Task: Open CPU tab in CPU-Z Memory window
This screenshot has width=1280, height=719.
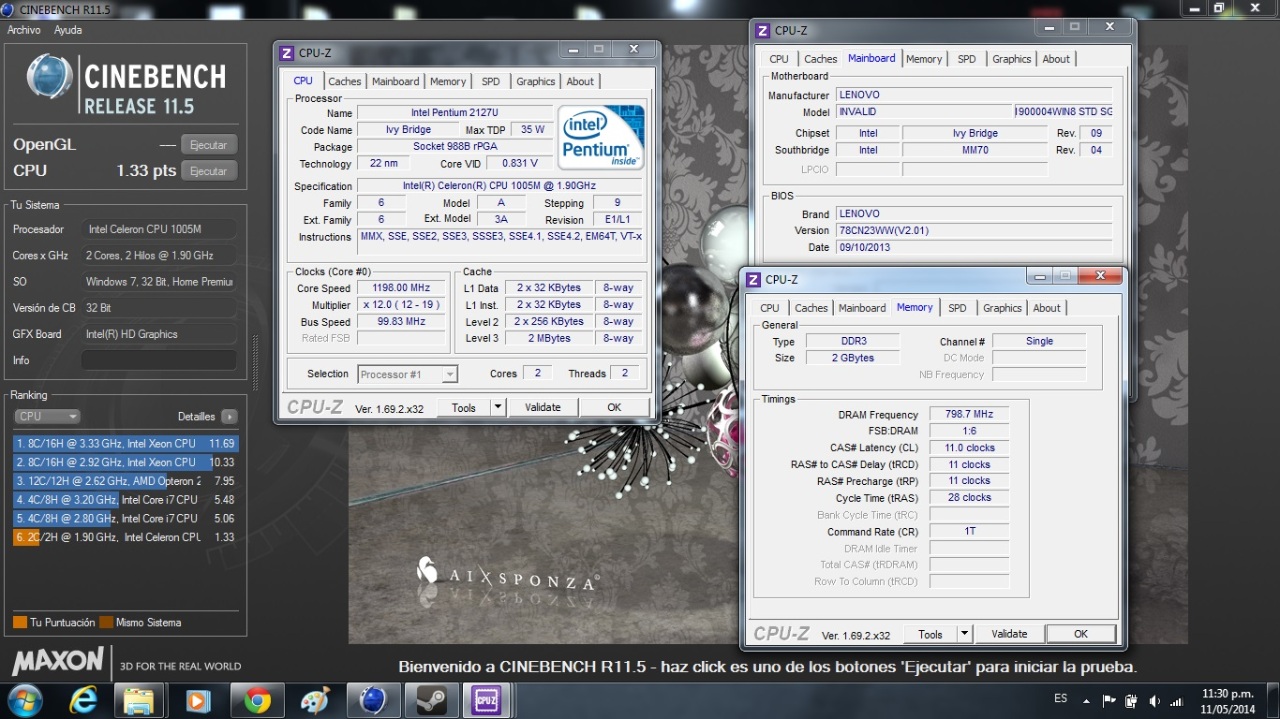Action: tap(770, 308)
